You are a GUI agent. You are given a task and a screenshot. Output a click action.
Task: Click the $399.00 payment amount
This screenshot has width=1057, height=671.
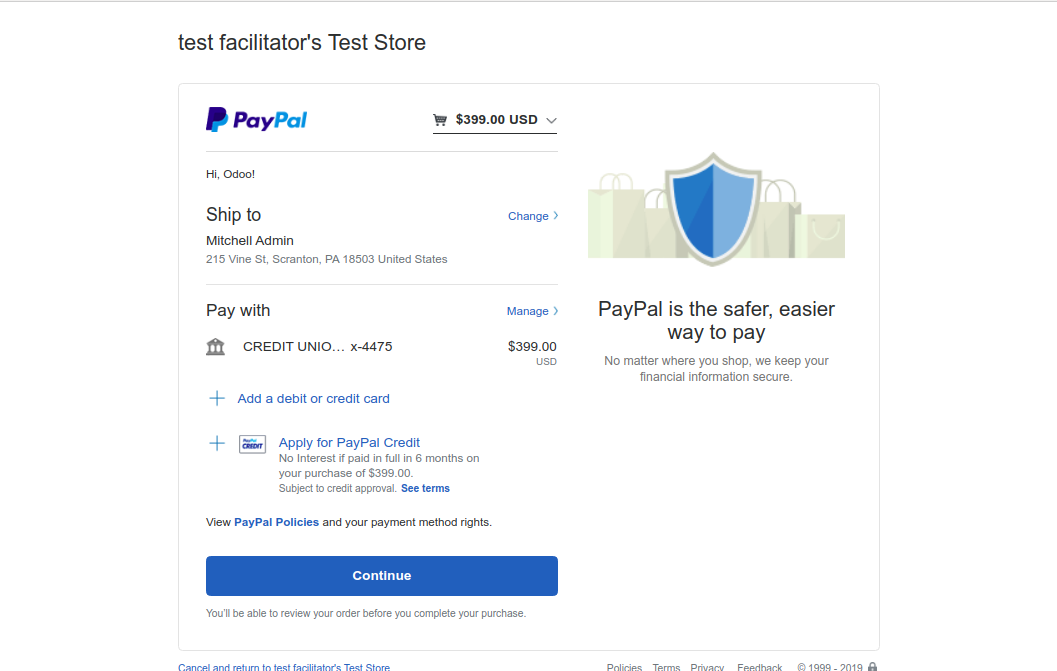click(532, 347)
